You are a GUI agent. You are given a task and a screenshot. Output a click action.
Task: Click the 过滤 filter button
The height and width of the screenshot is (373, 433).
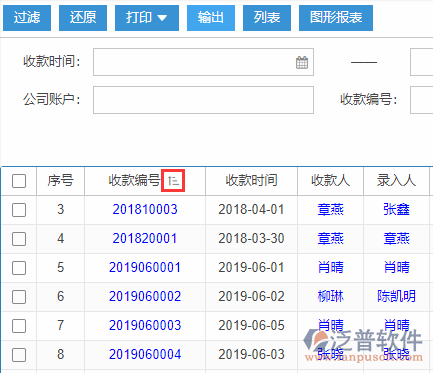pos(27,18)
